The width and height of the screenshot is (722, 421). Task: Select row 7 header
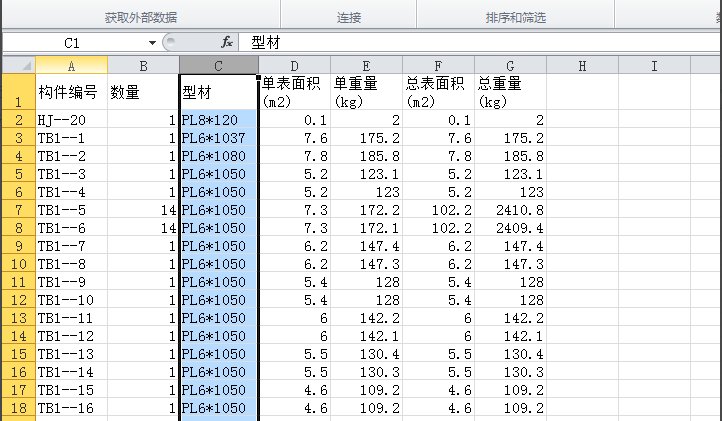(x=19, y=210)
